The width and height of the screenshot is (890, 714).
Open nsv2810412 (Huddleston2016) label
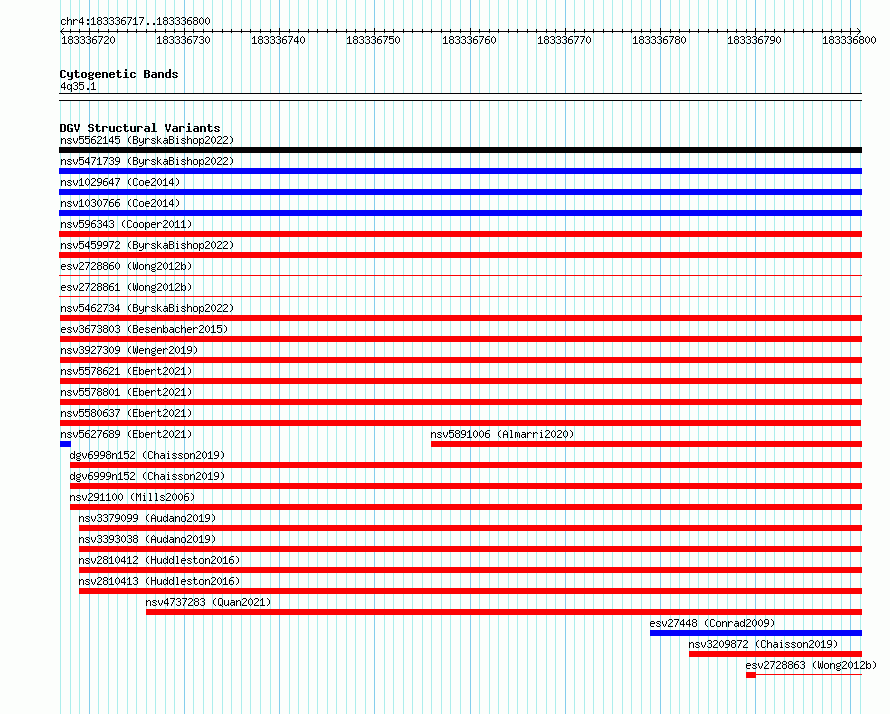(159, 560)
